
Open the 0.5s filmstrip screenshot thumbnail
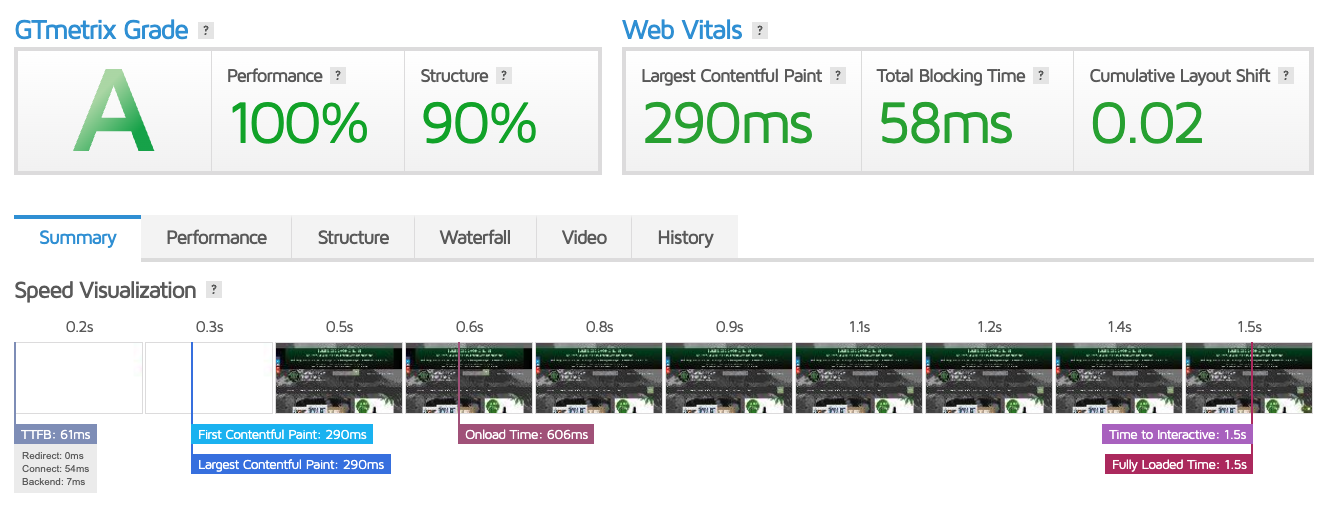click(x=339, y=378)
